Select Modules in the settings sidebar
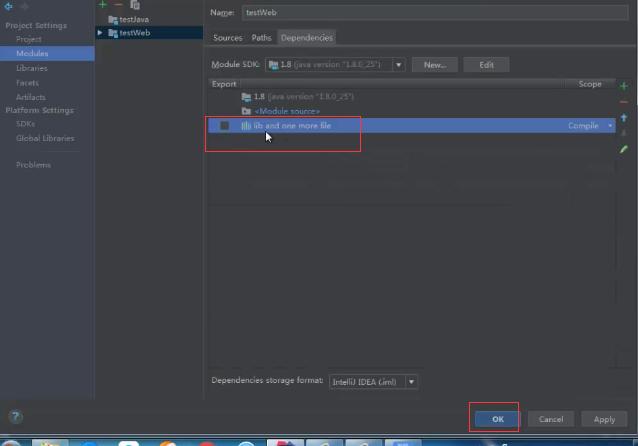 (47, 53)
